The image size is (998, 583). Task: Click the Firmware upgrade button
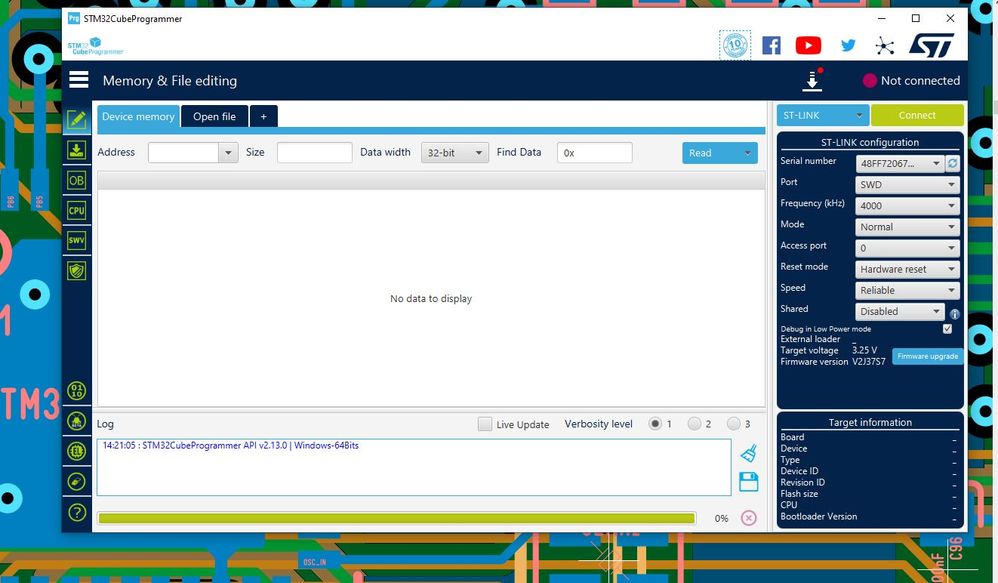click(x=927, y=356)
